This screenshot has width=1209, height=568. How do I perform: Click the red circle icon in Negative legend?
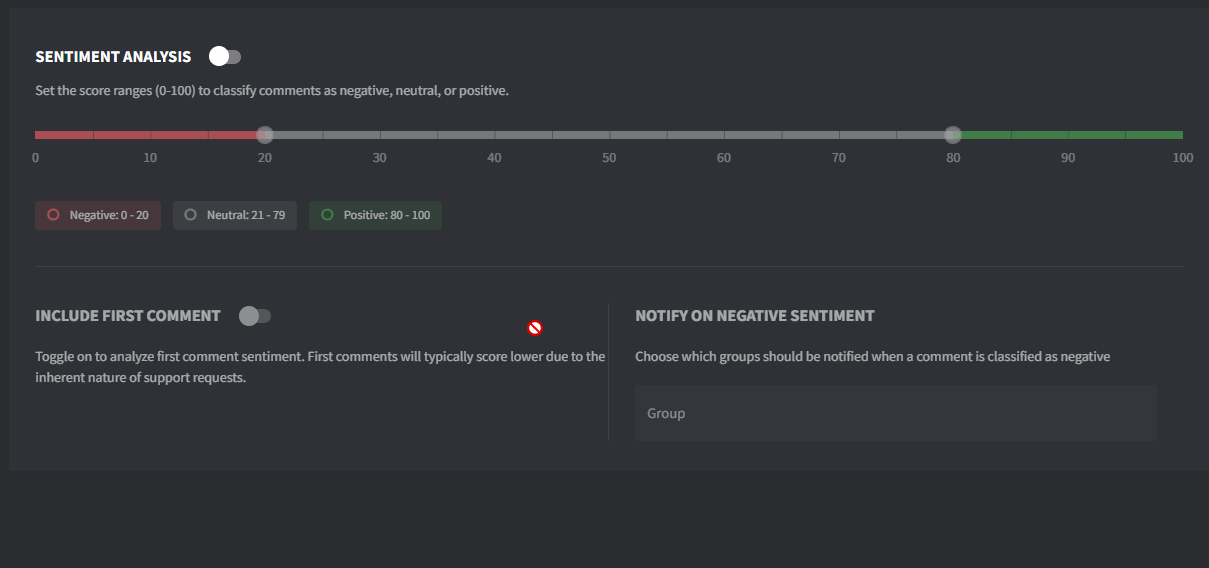pos(54,215)
